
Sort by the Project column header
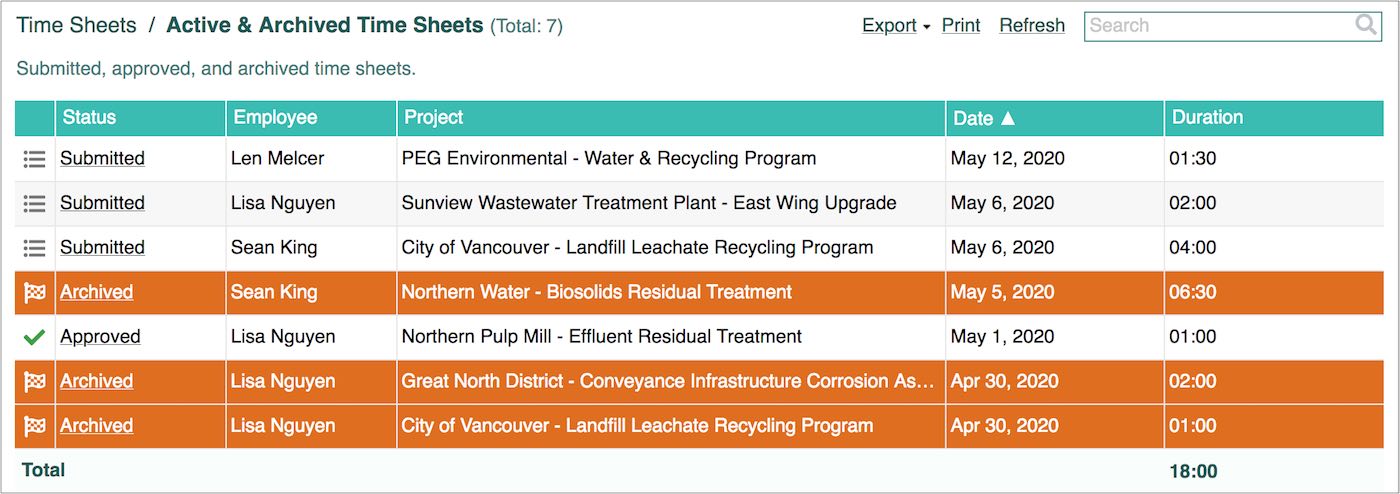434,118
